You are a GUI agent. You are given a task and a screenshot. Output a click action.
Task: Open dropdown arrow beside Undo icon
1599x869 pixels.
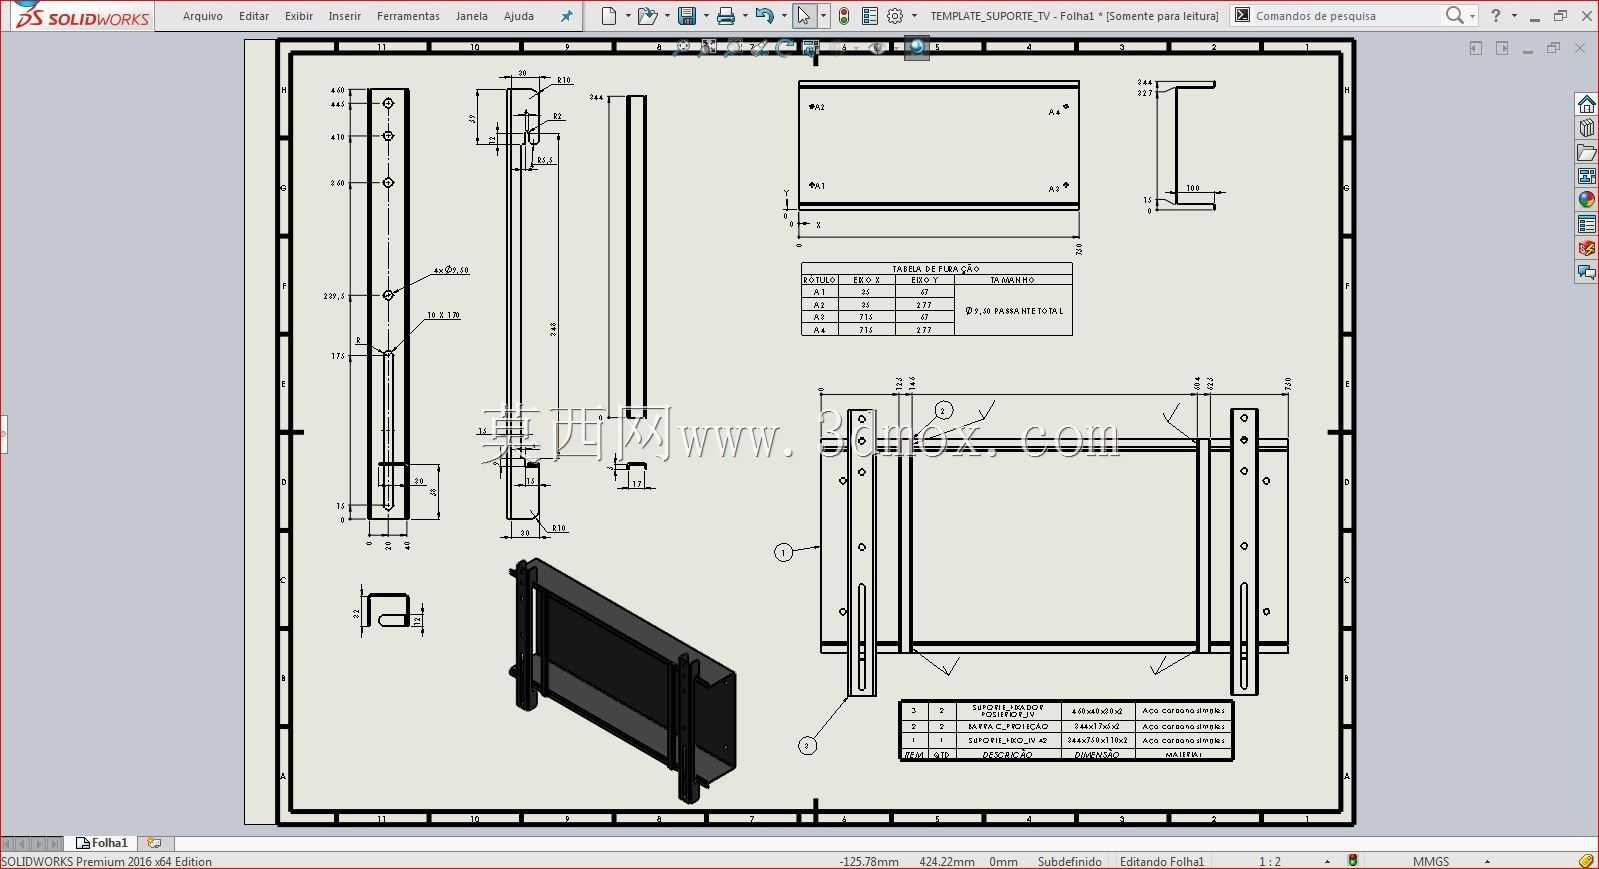(x=783, y=16)
